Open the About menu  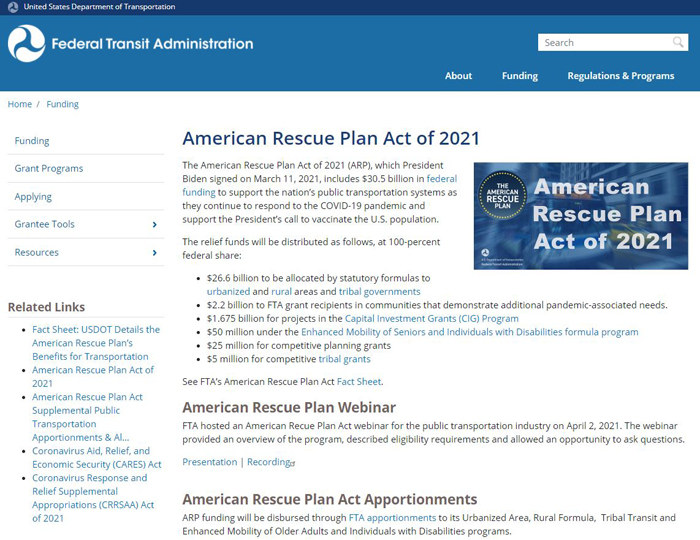click(x=458, y=76)
